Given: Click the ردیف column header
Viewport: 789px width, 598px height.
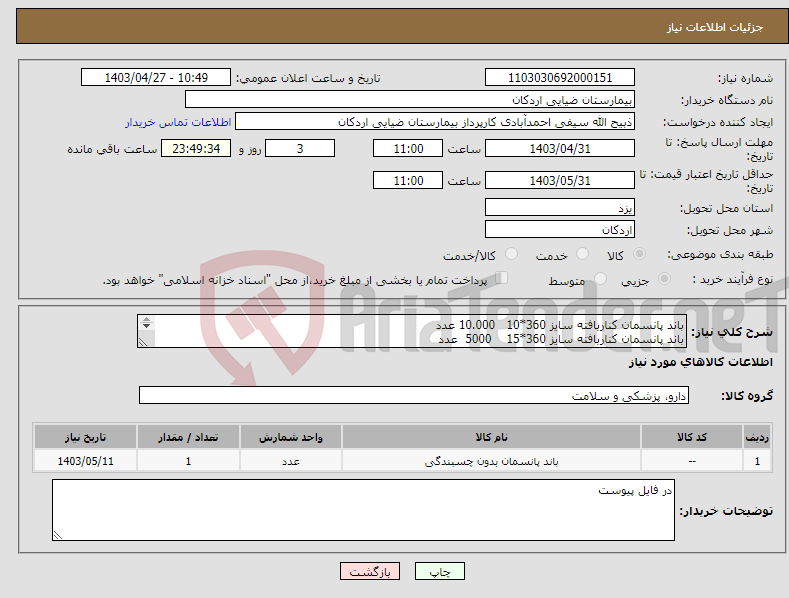Looking at the screenshot, I should [x=757, y=437].
